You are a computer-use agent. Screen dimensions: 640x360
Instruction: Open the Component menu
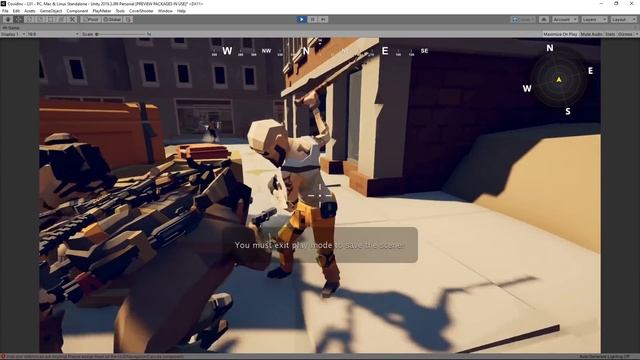[x=77, y=11]
